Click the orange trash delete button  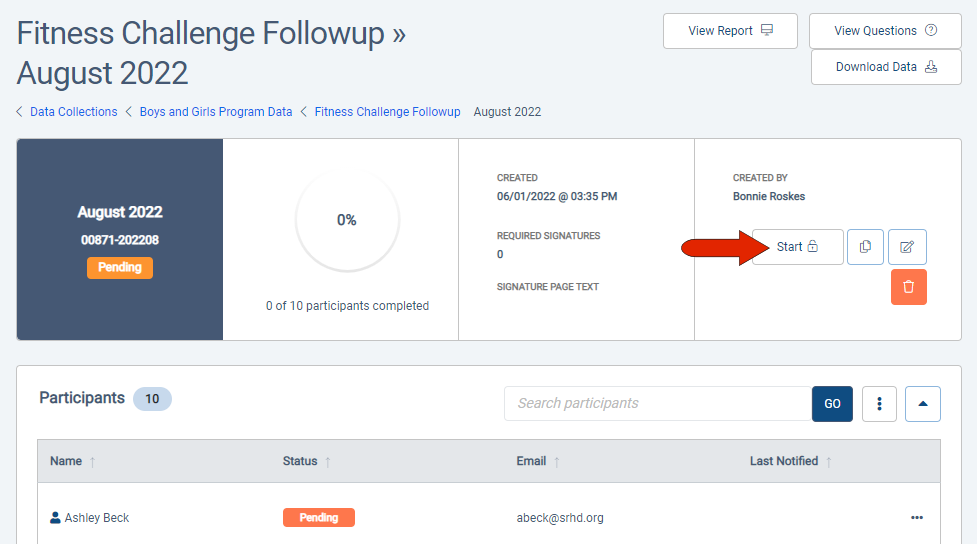(908, 287)
